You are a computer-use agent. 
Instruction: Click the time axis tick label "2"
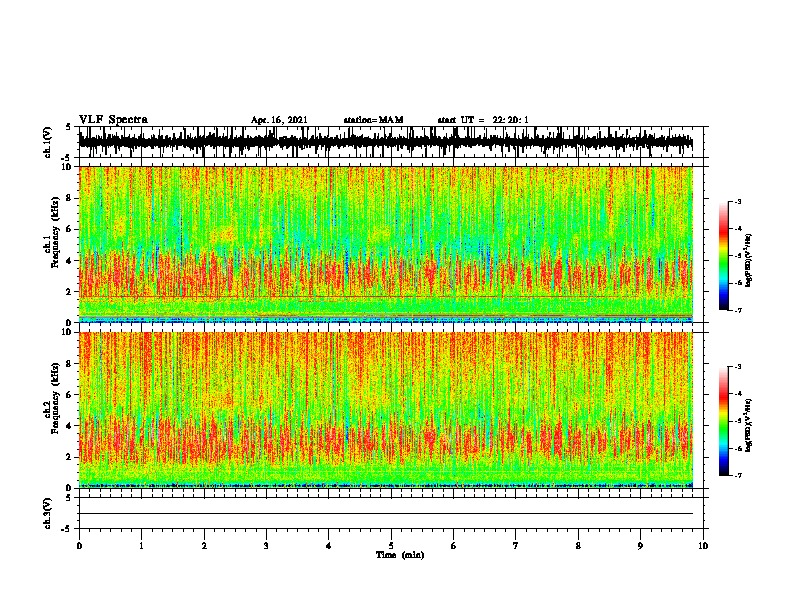(x=204, y=546)
